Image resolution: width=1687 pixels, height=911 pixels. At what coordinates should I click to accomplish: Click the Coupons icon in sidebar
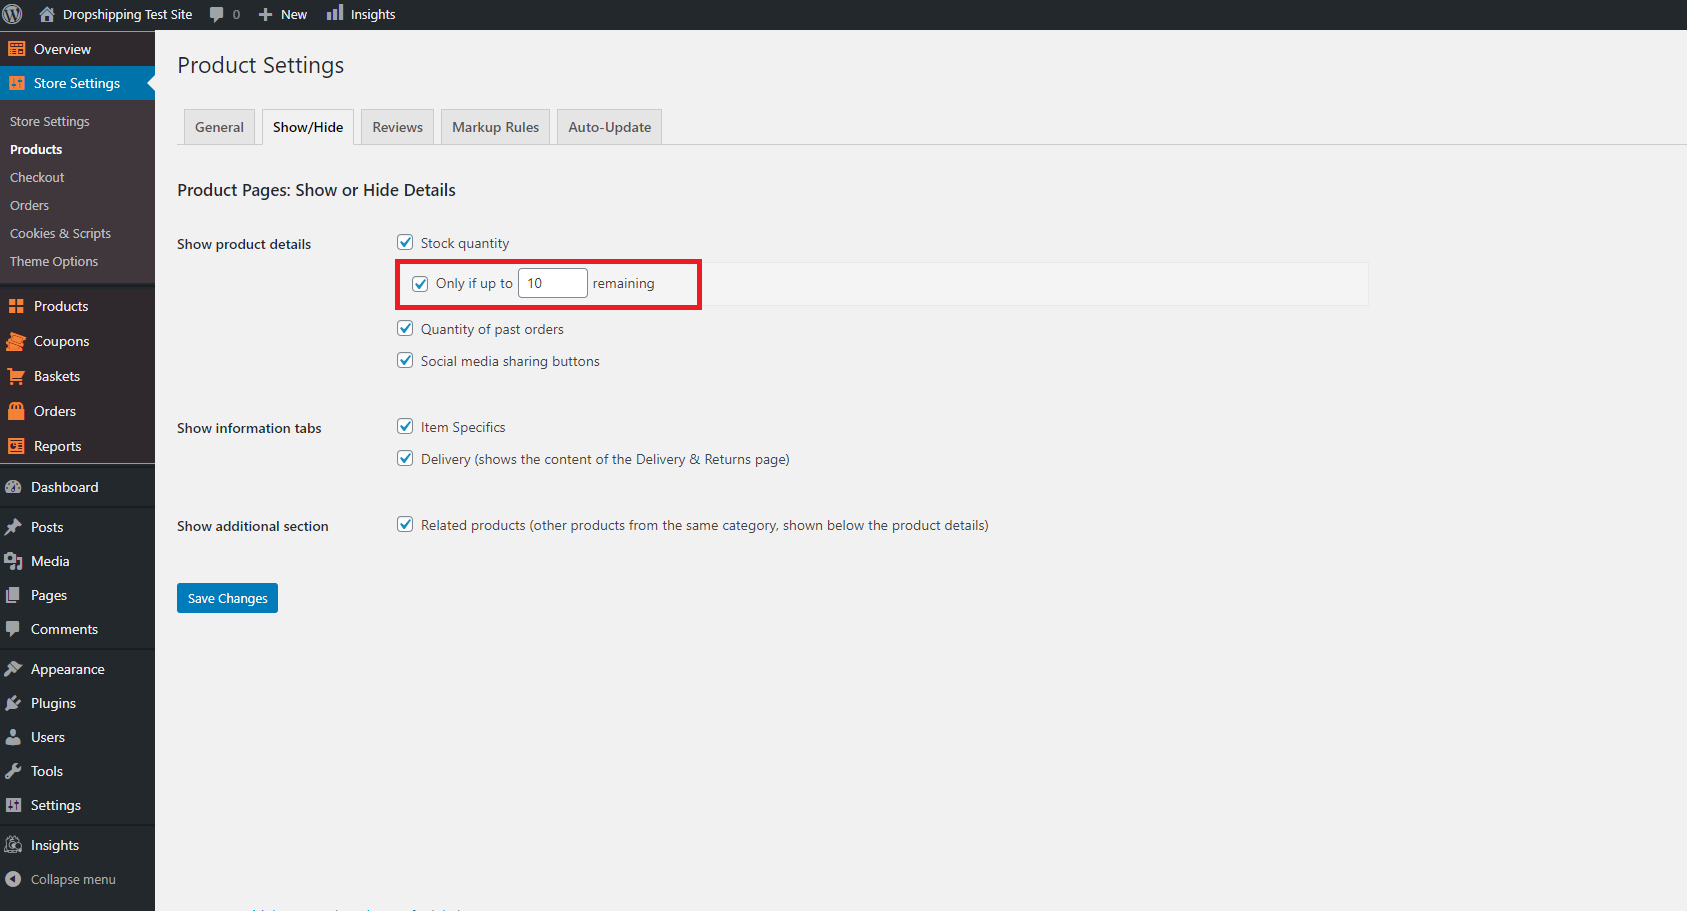coord(16,341)
